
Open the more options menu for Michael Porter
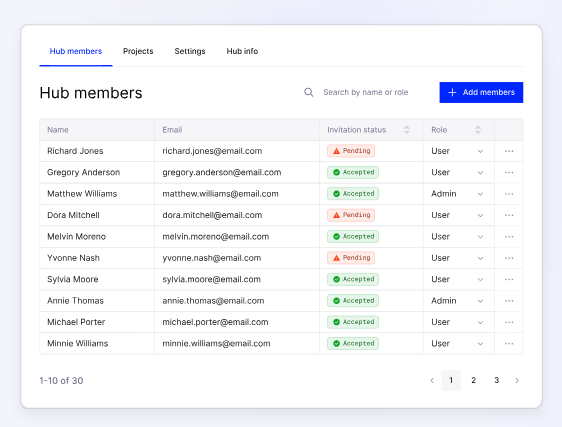point(509,322)
